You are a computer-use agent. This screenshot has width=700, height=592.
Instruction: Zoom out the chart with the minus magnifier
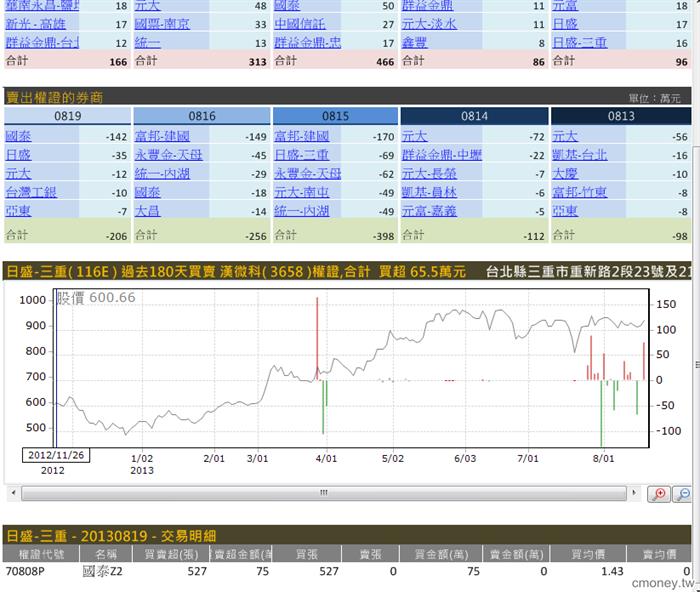click(x=683, y=494)
